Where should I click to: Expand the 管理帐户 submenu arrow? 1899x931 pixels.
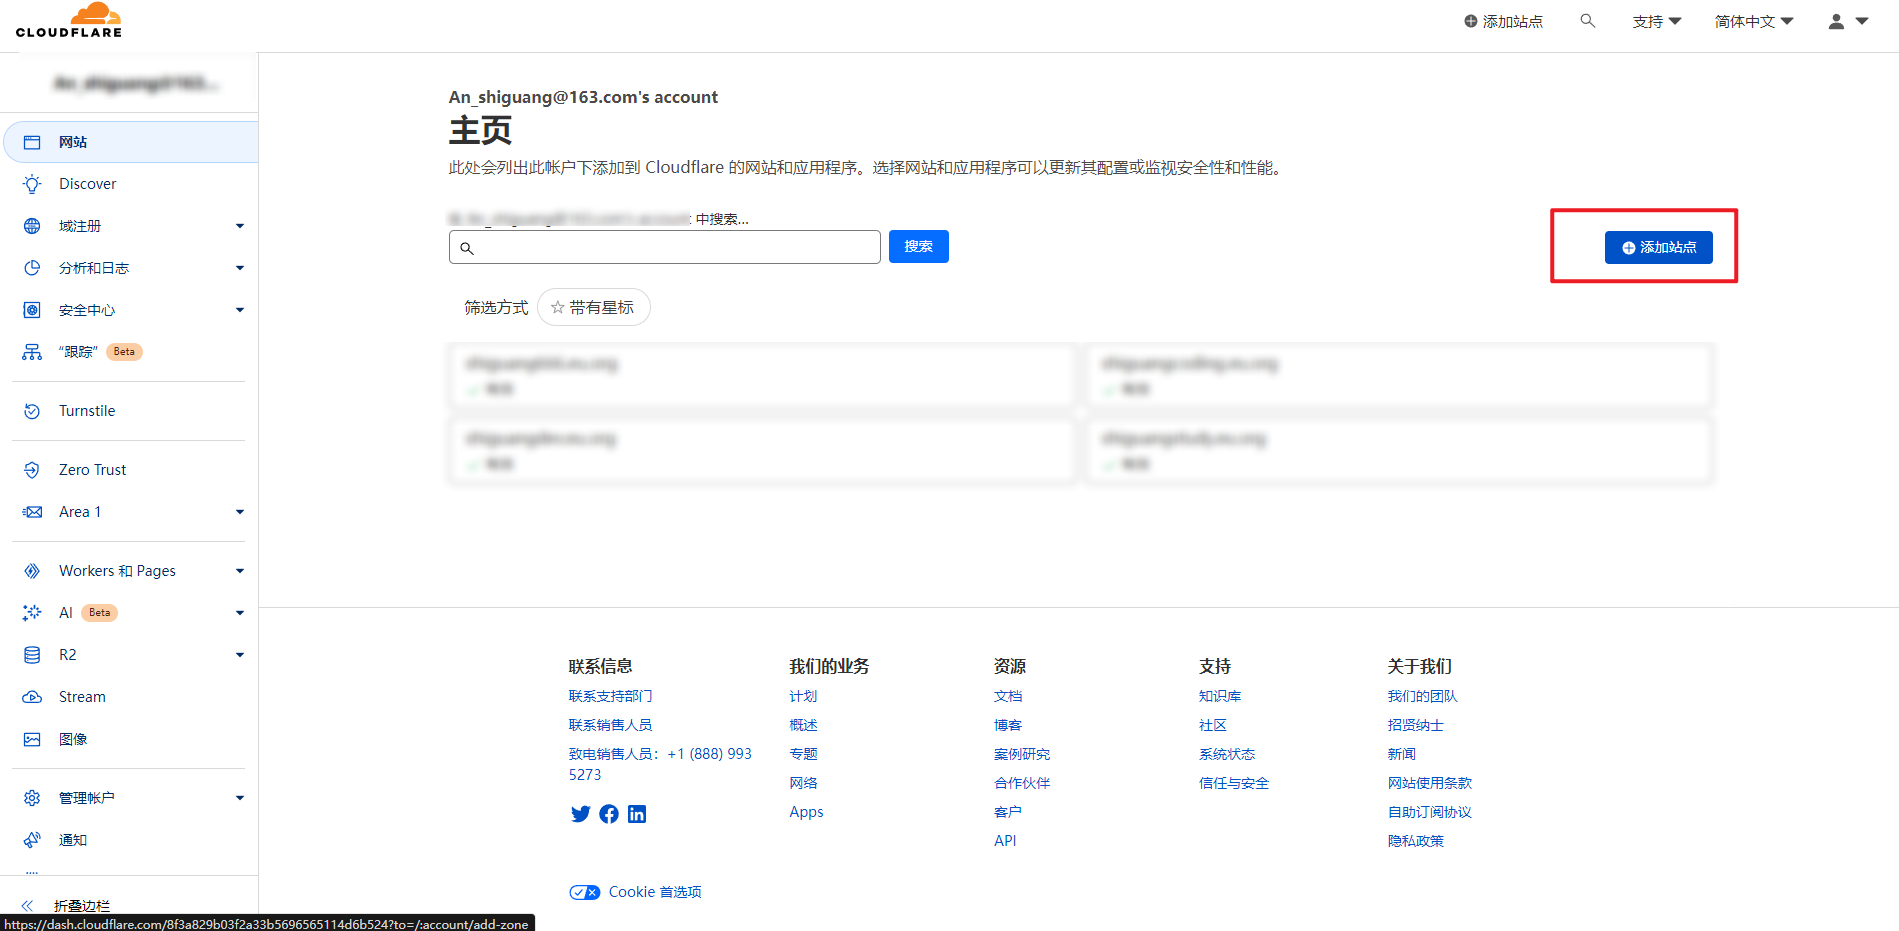coord(240,798)
